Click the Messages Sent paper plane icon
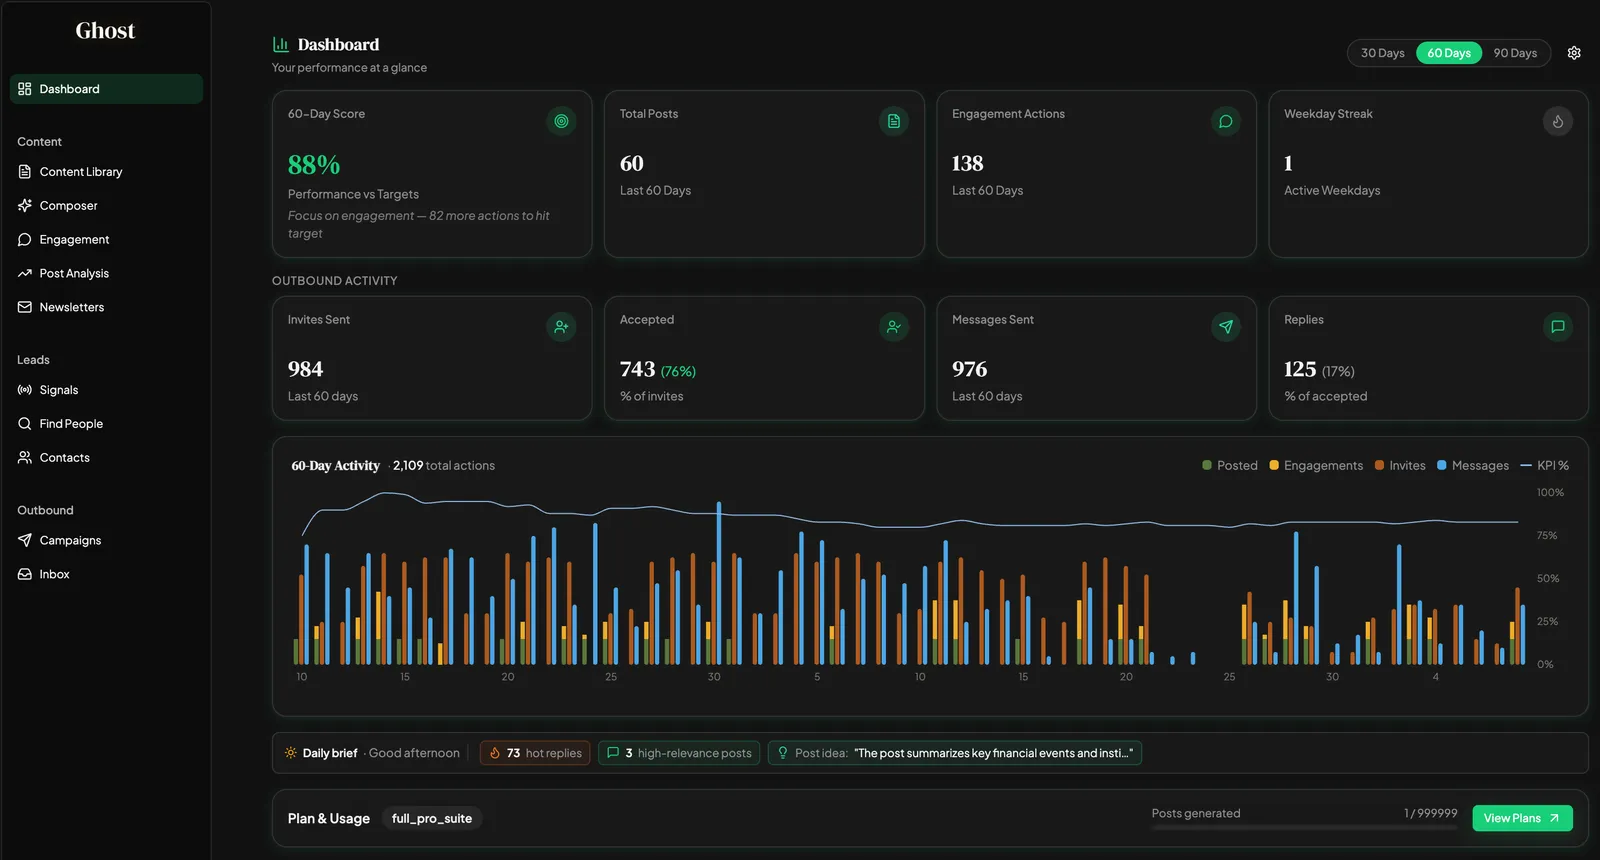 point(1225,327)
